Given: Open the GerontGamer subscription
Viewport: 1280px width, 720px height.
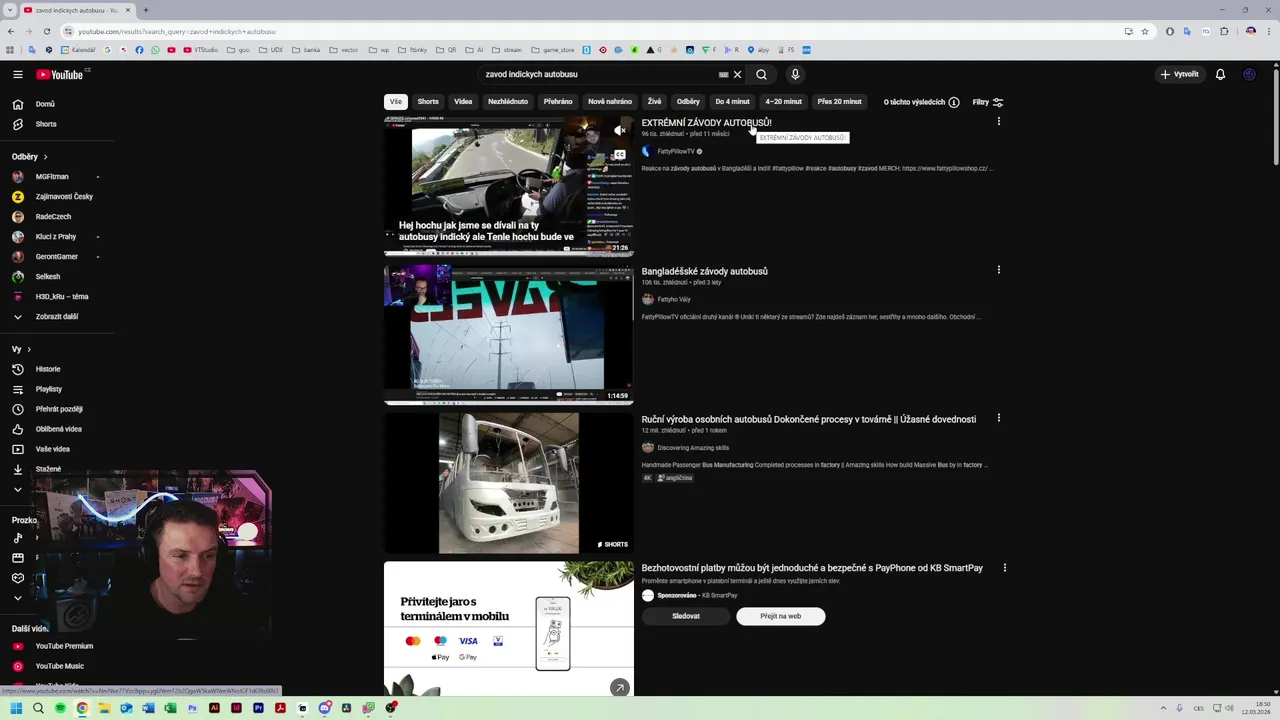Looking at the screenshot, I should [x=56, y=257].
